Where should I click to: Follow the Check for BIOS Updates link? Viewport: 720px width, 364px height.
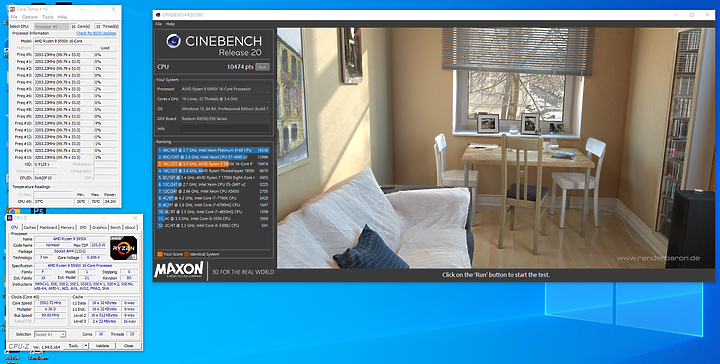pyautogui.click(x=96, y=33)
